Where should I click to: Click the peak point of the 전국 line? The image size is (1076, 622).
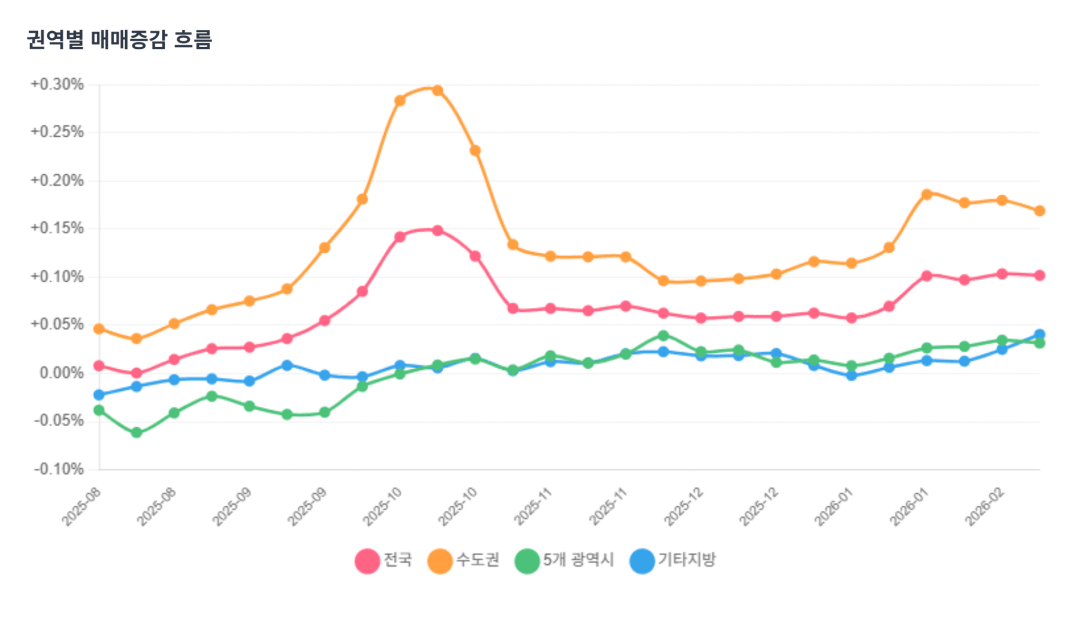point(437,230)
